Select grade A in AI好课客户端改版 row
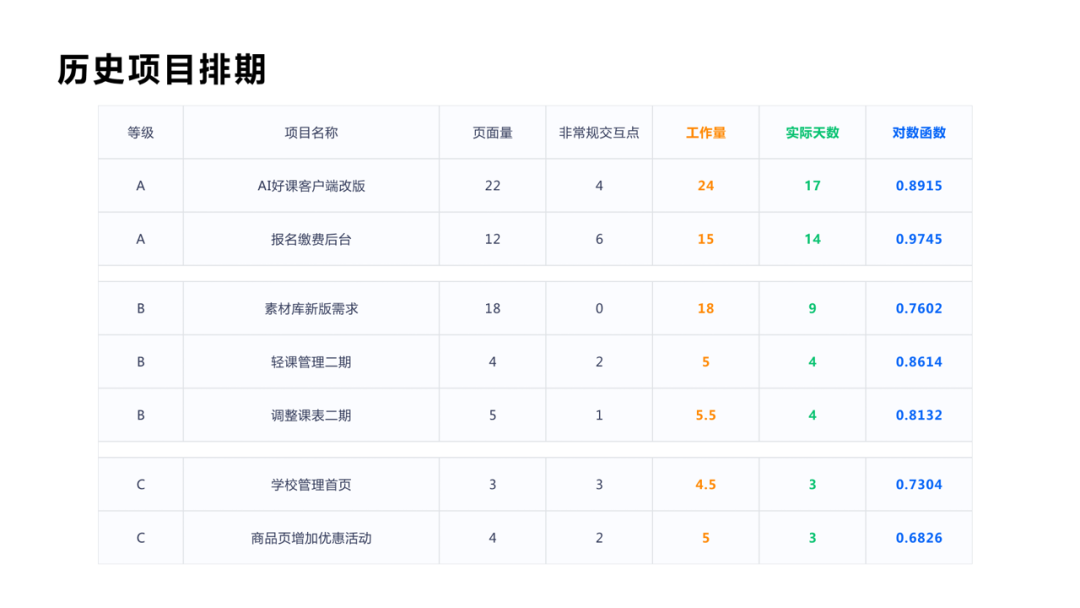1080x608 pixels. [x=141, y=186]
